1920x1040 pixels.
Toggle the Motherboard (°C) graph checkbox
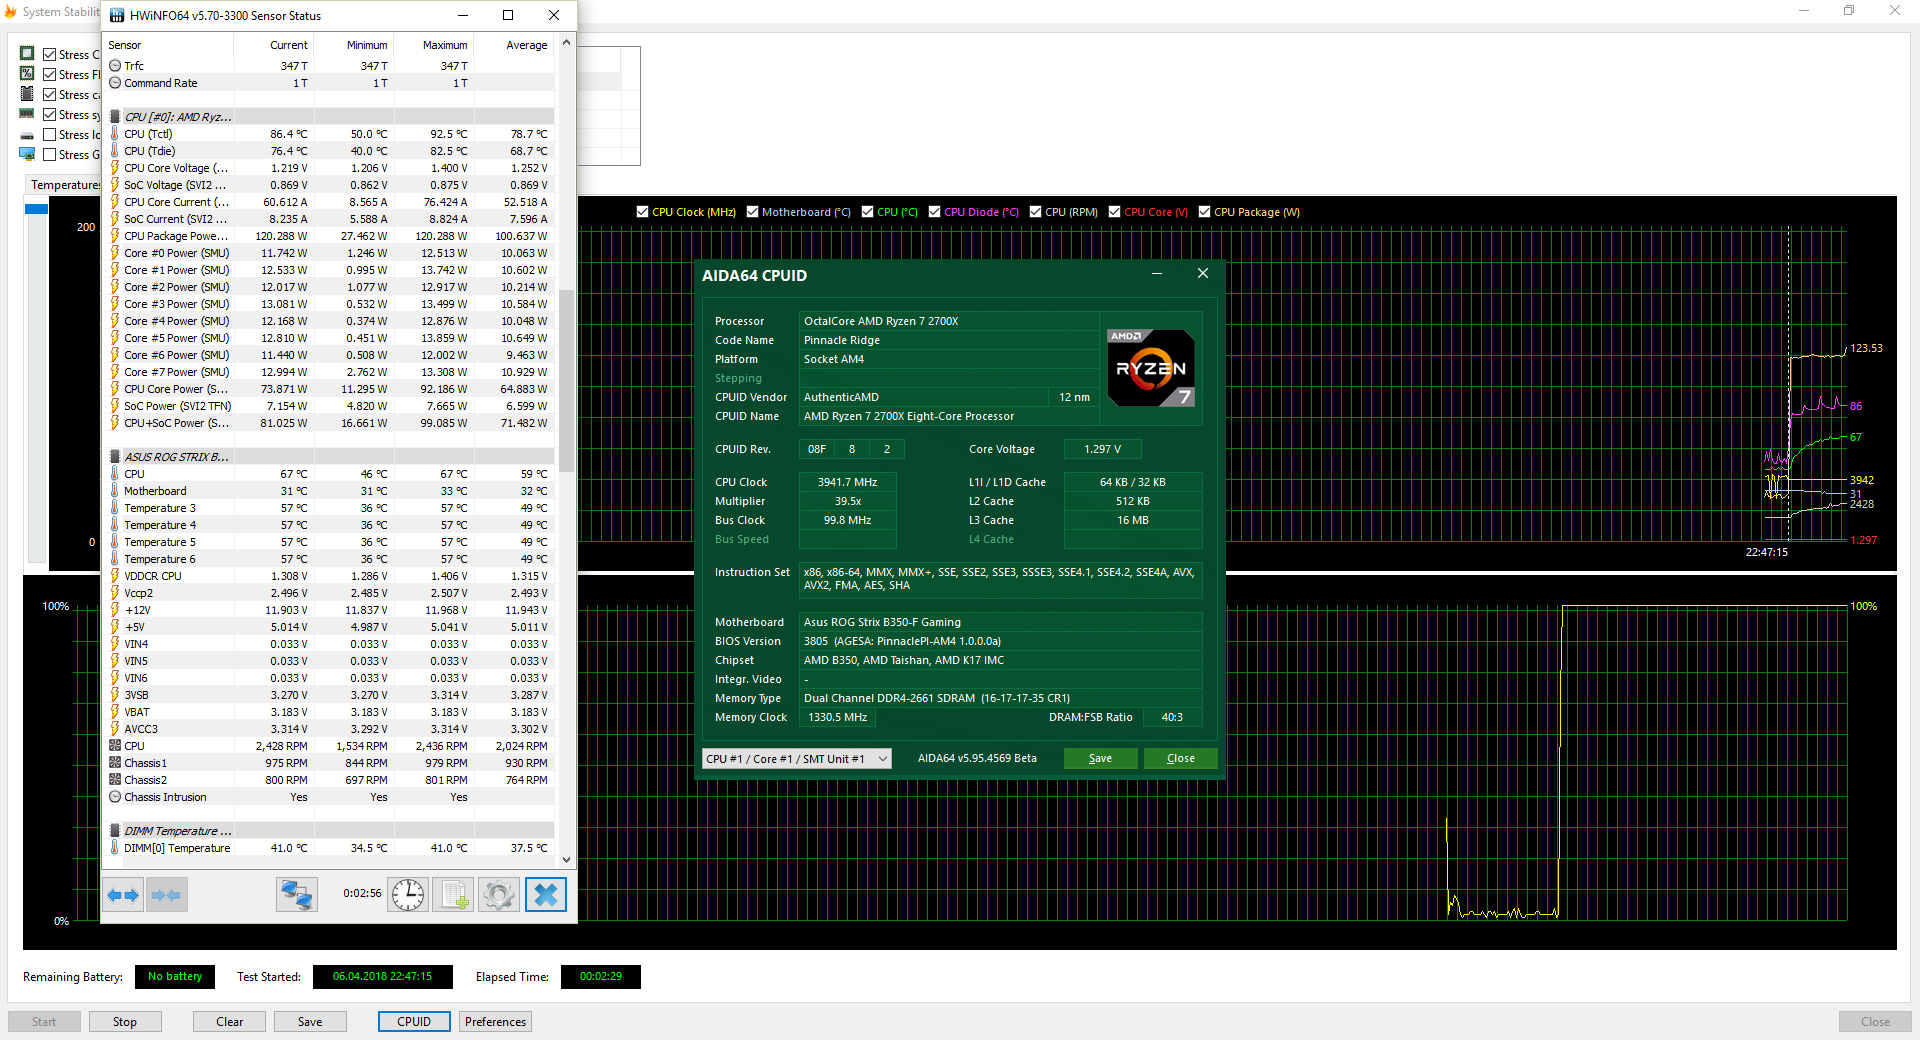click(753, 212)
